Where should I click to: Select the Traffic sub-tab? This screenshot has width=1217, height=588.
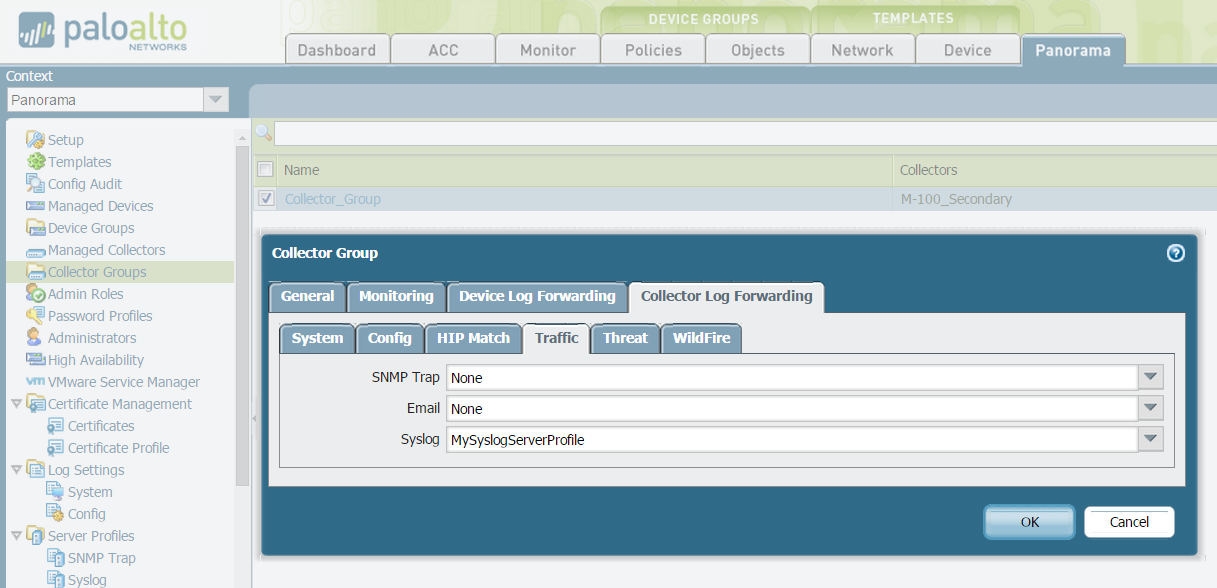click(557, 338)
